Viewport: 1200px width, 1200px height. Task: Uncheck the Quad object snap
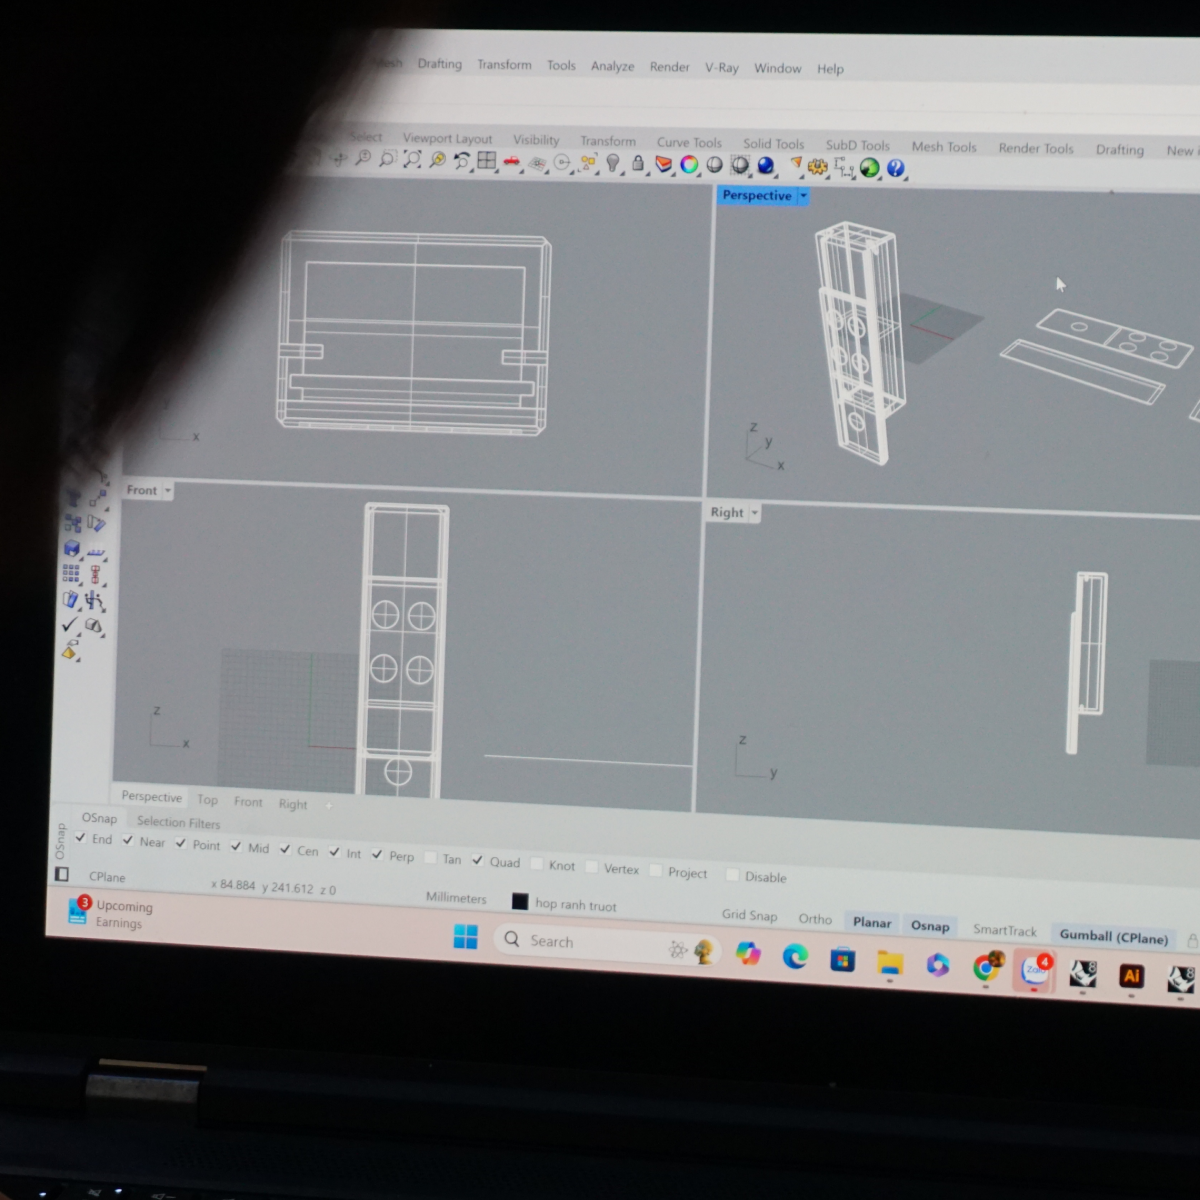tap(478, 861)
